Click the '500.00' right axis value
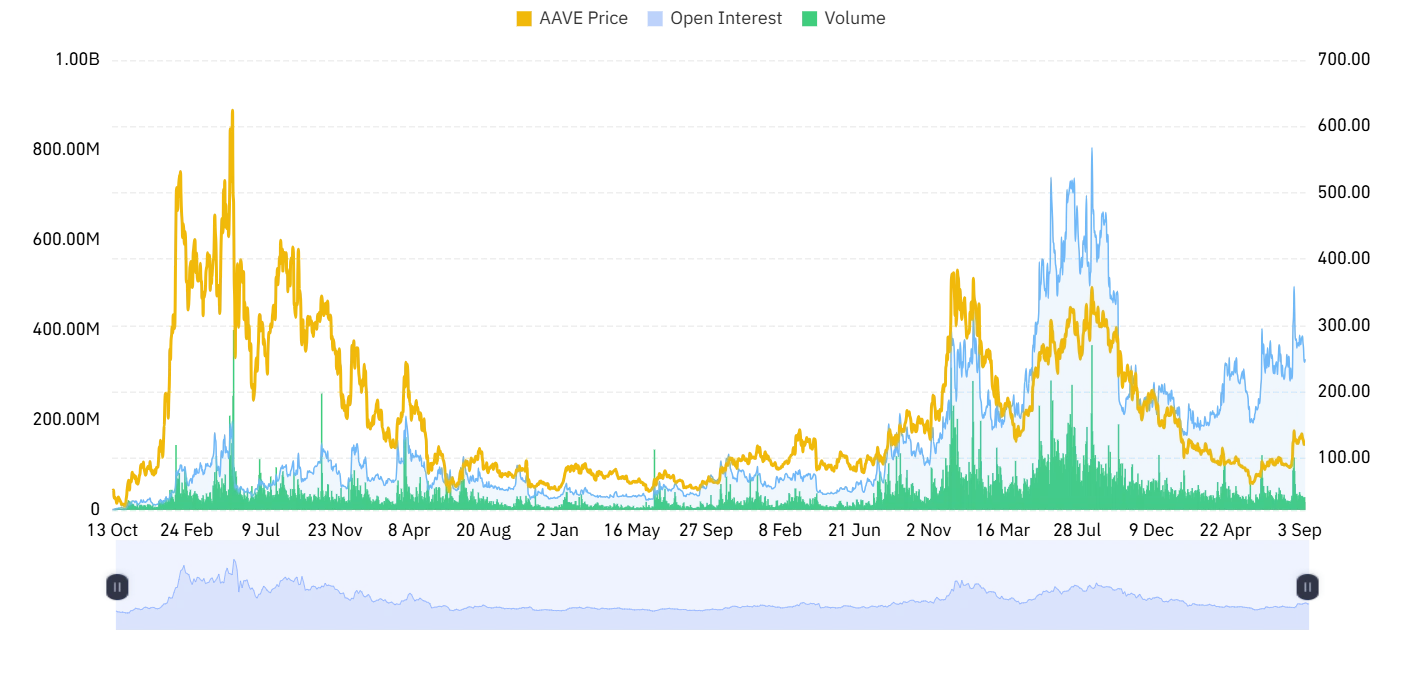 pyautogui.click(x=1344, y=192)
